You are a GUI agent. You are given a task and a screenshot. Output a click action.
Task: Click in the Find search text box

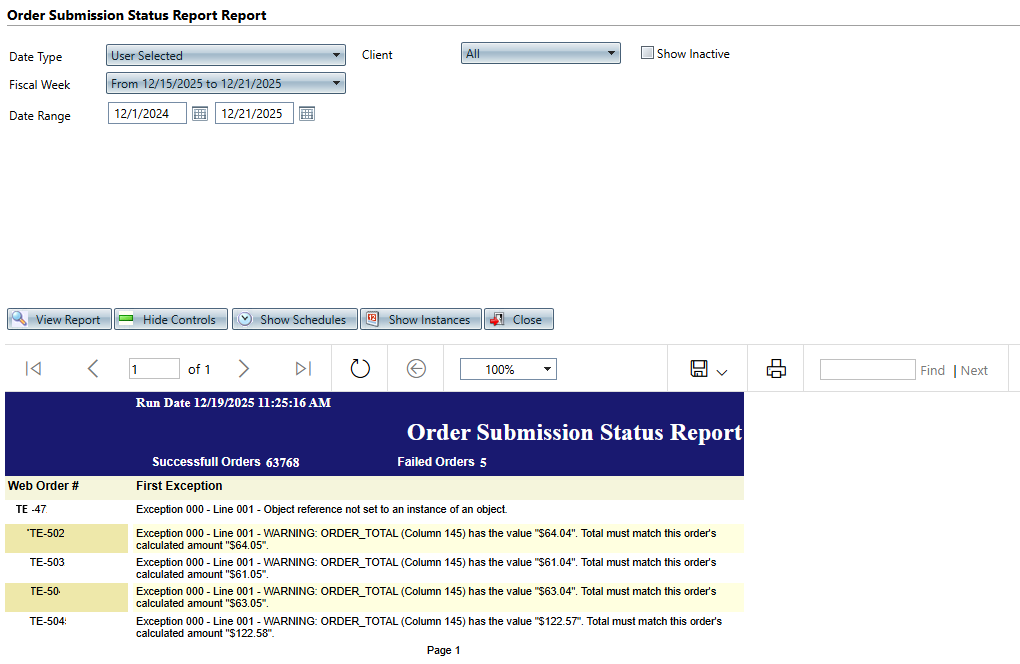(x=867, y=370)
